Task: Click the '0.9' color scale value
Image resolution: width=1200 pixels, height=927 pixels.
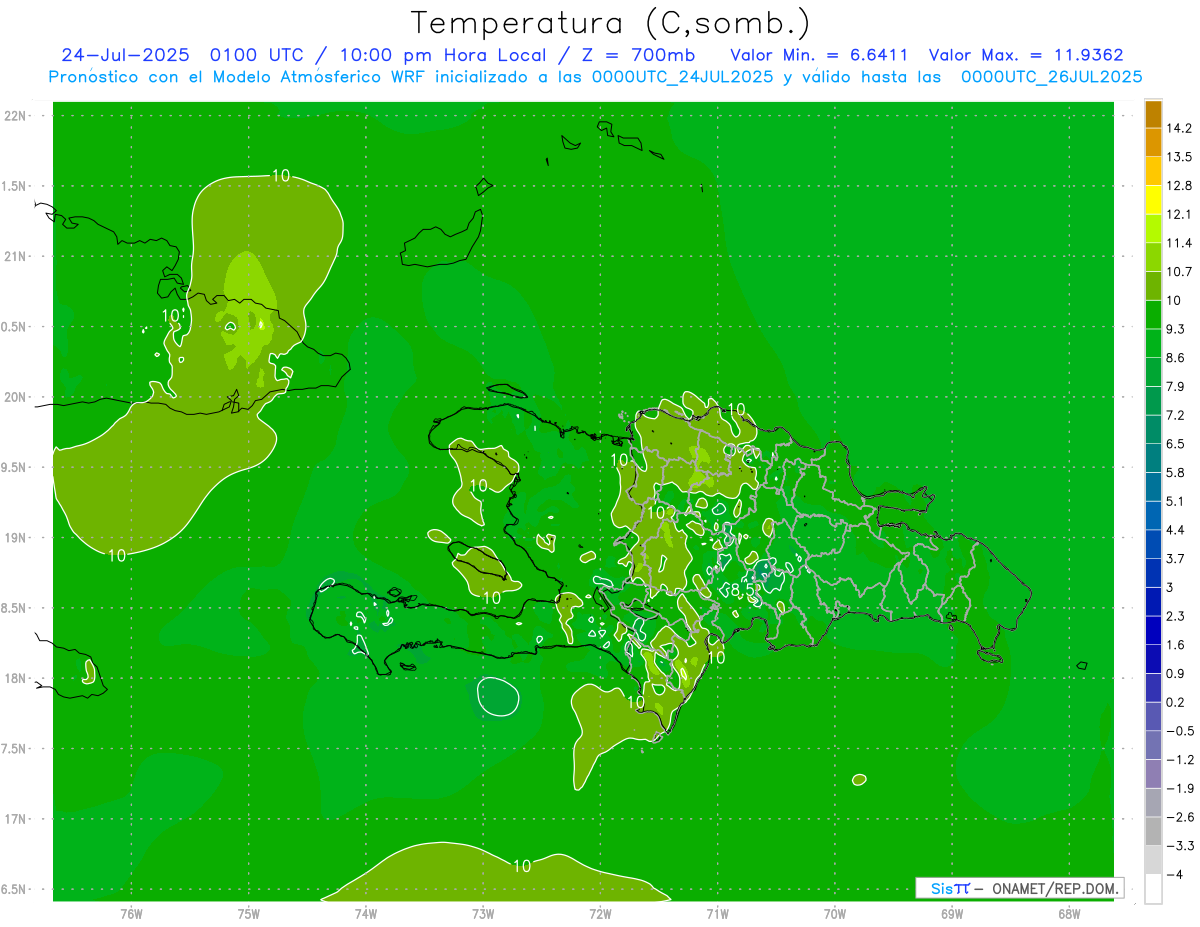Action: coord(1176,674)
